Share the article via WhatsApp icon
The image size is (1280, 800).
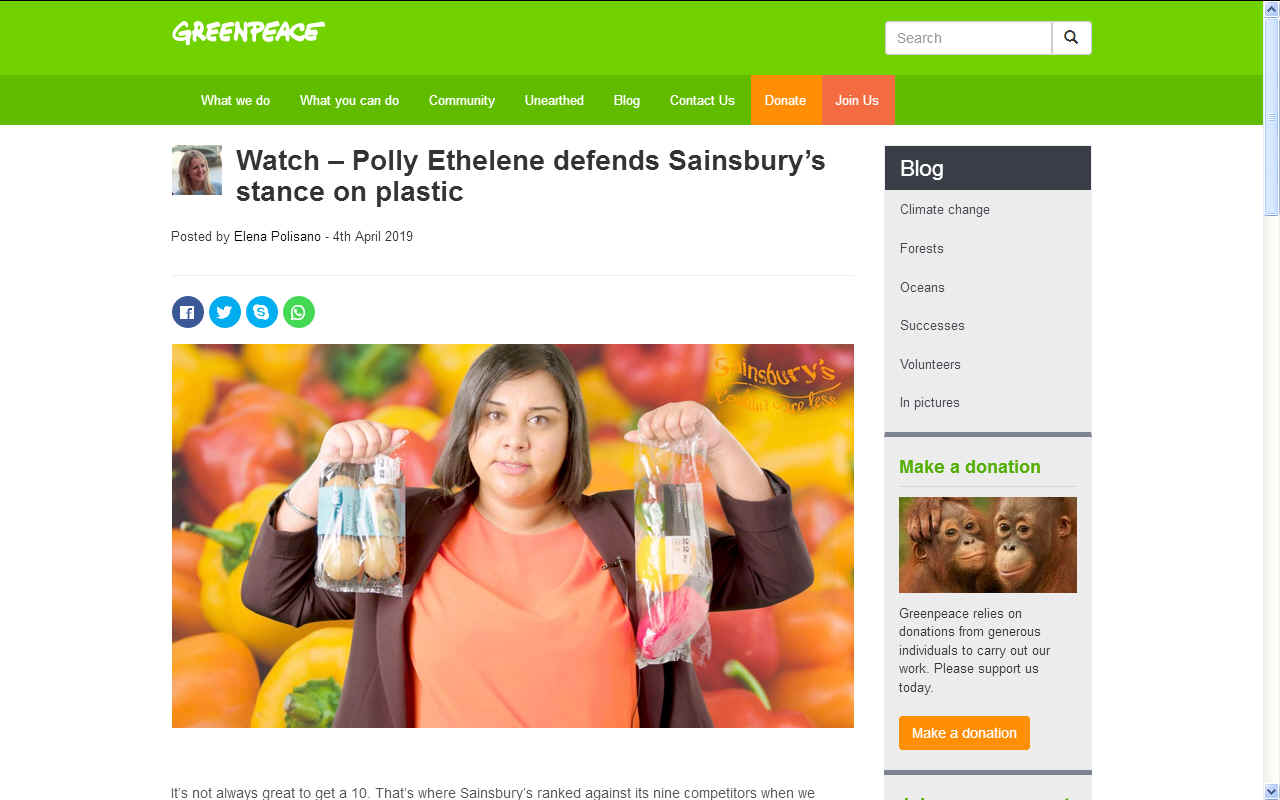pos(299,312)
